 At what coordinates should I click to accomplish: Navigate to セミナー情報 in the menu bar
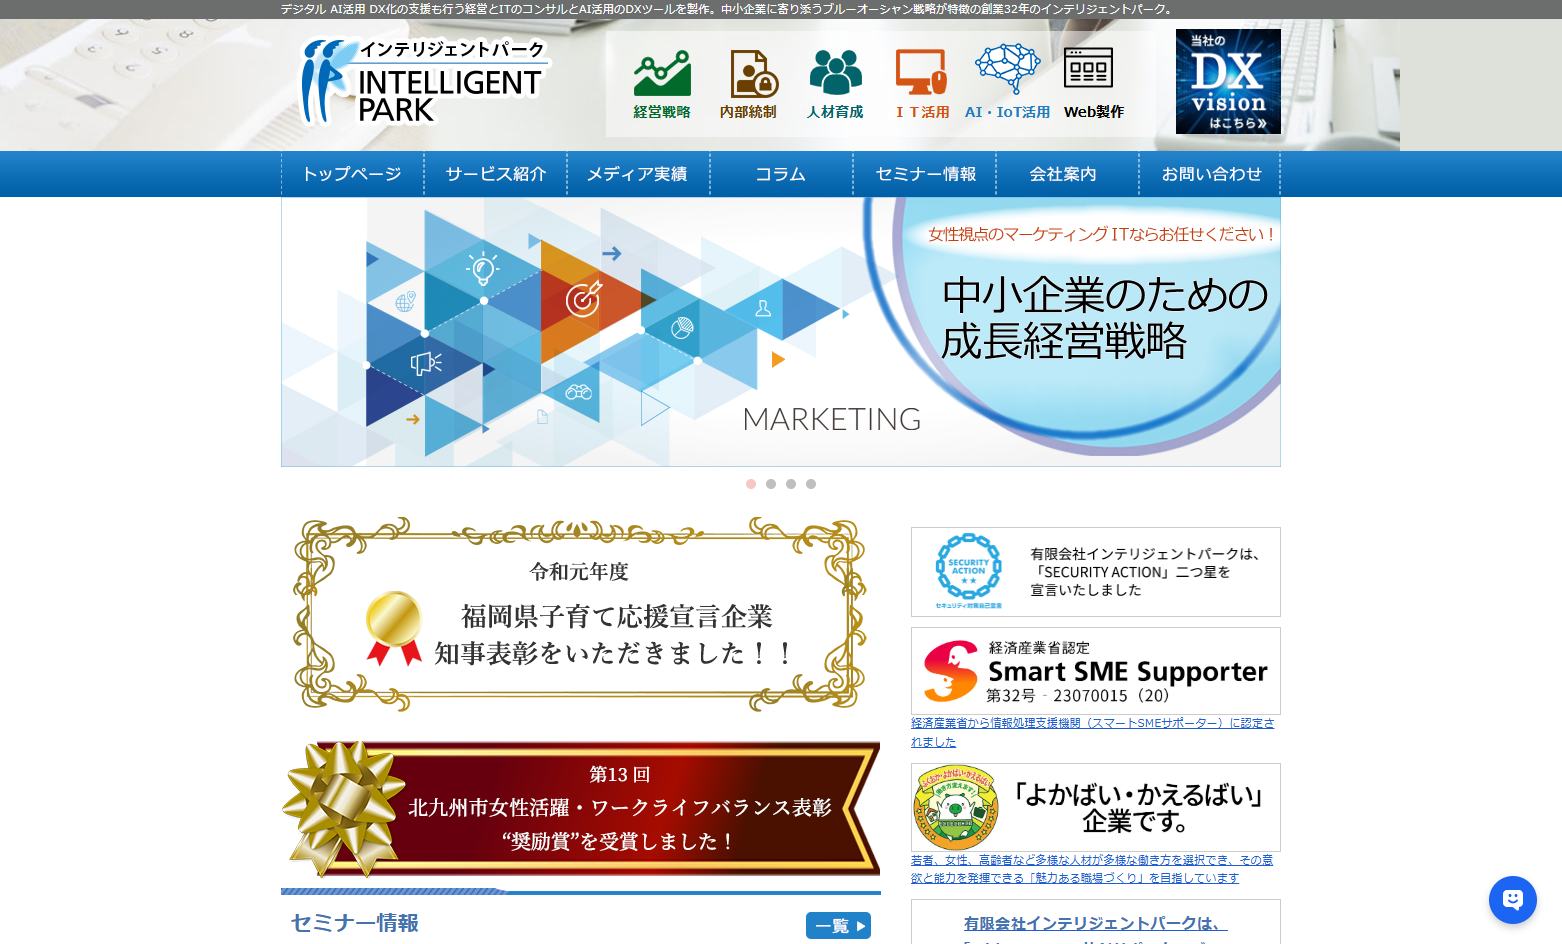coord(925,173)
